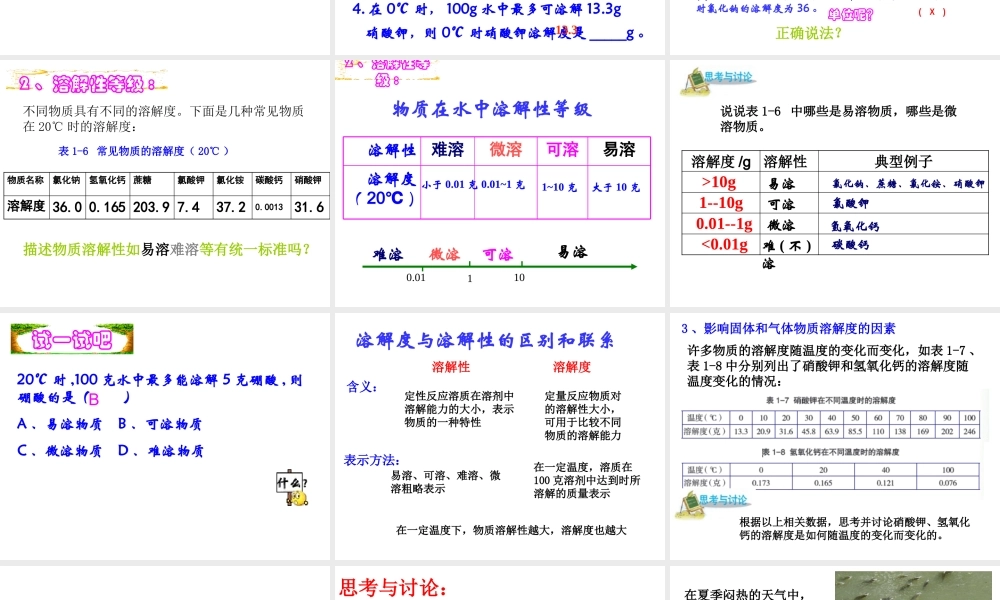The height and width of the screenshot is (600, 1000).
Task: Click the 36.0 cell under 氯化钠
Action: [x=67, y=207]
